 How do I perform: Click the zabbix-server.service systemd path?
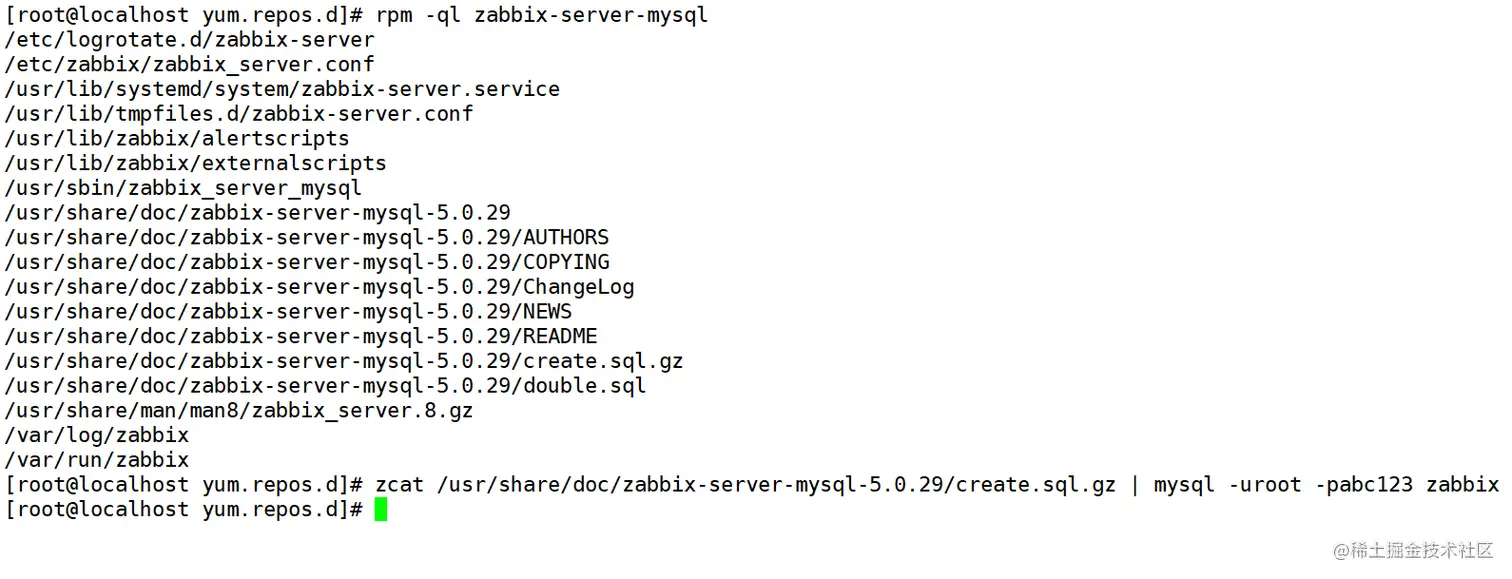pyautogui.click(x=282, y=90)
